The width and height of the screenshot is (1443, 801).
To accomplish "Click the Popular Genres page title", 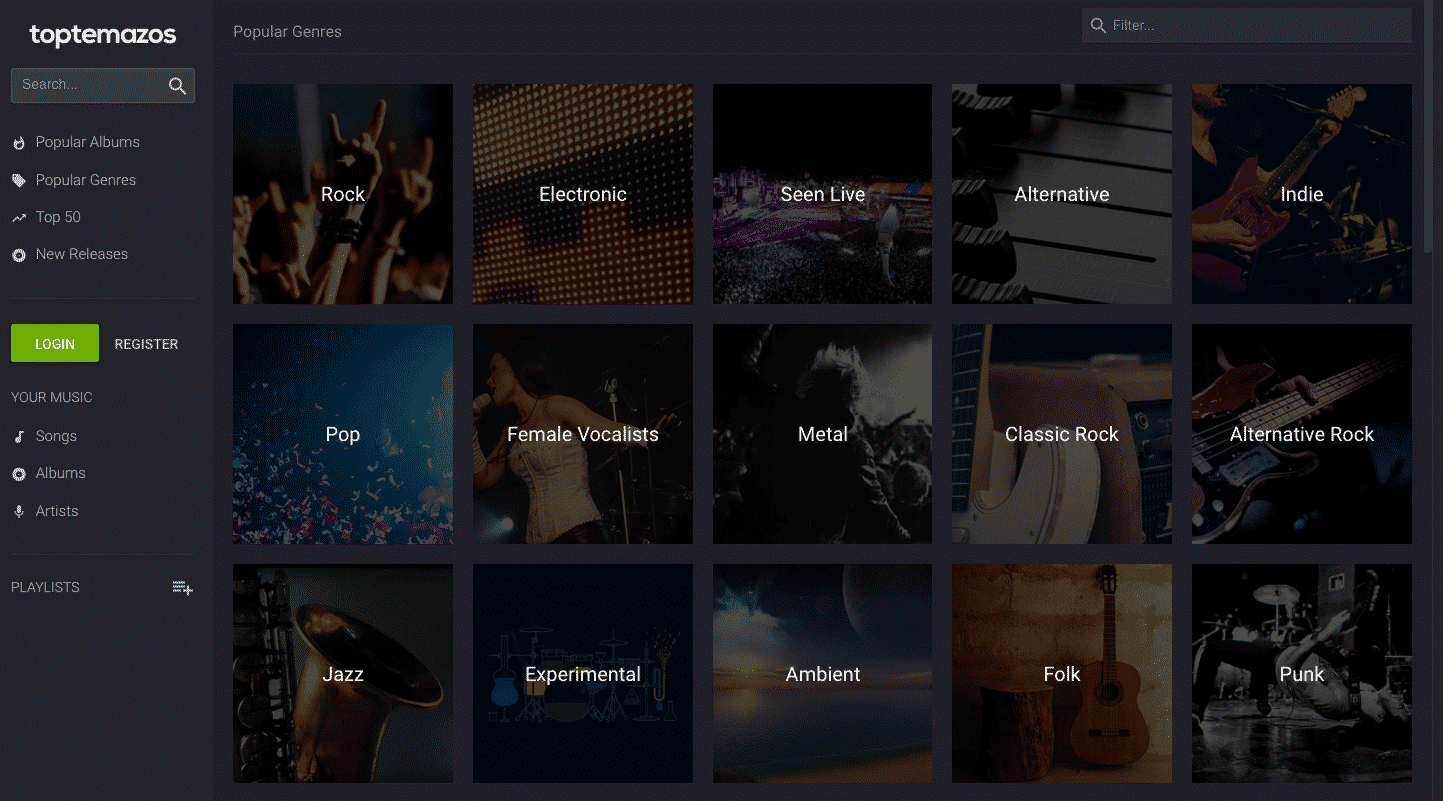I will click(287, 32).
